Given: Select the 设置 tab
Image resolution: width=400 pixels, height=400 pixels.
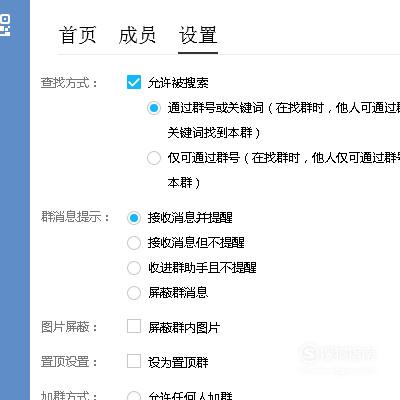Looking at the screenshot, I should pyautogui.click(x=198, y=35).
